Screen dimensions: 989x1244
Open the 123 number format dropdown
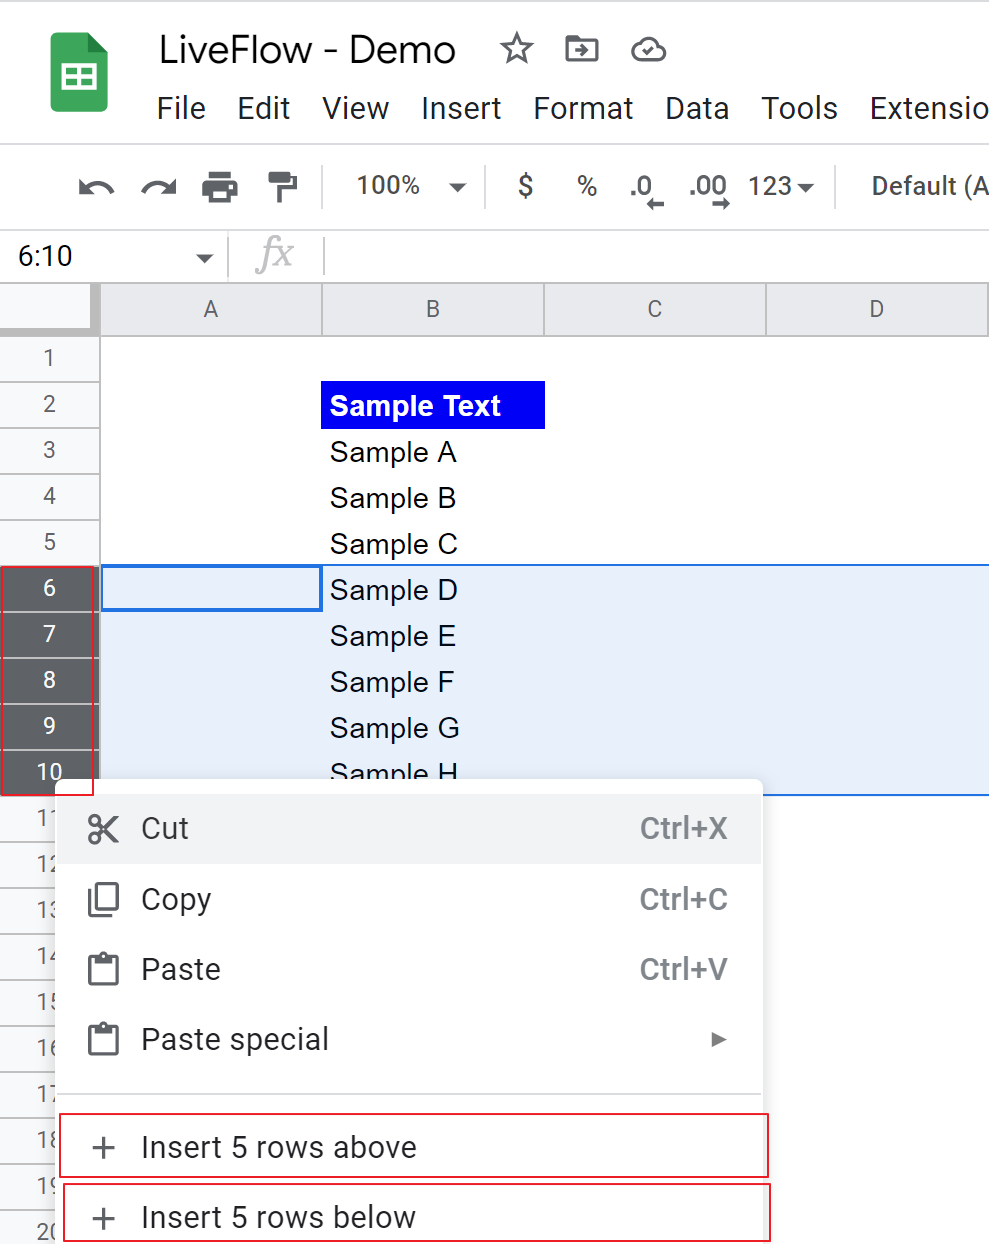click(x=779, y=186)
